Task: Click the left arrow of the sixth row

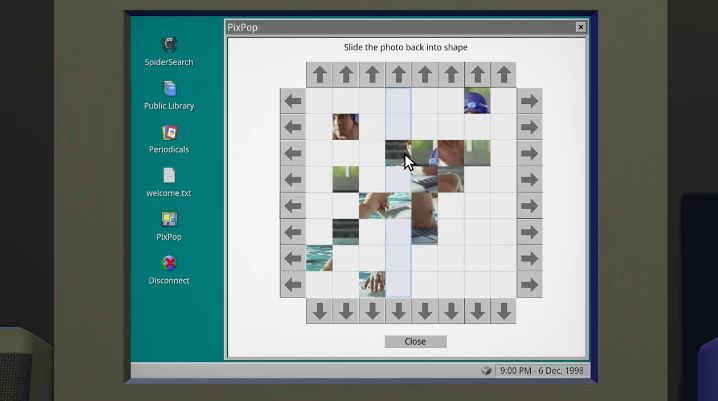Action: [x=293, y=232]
